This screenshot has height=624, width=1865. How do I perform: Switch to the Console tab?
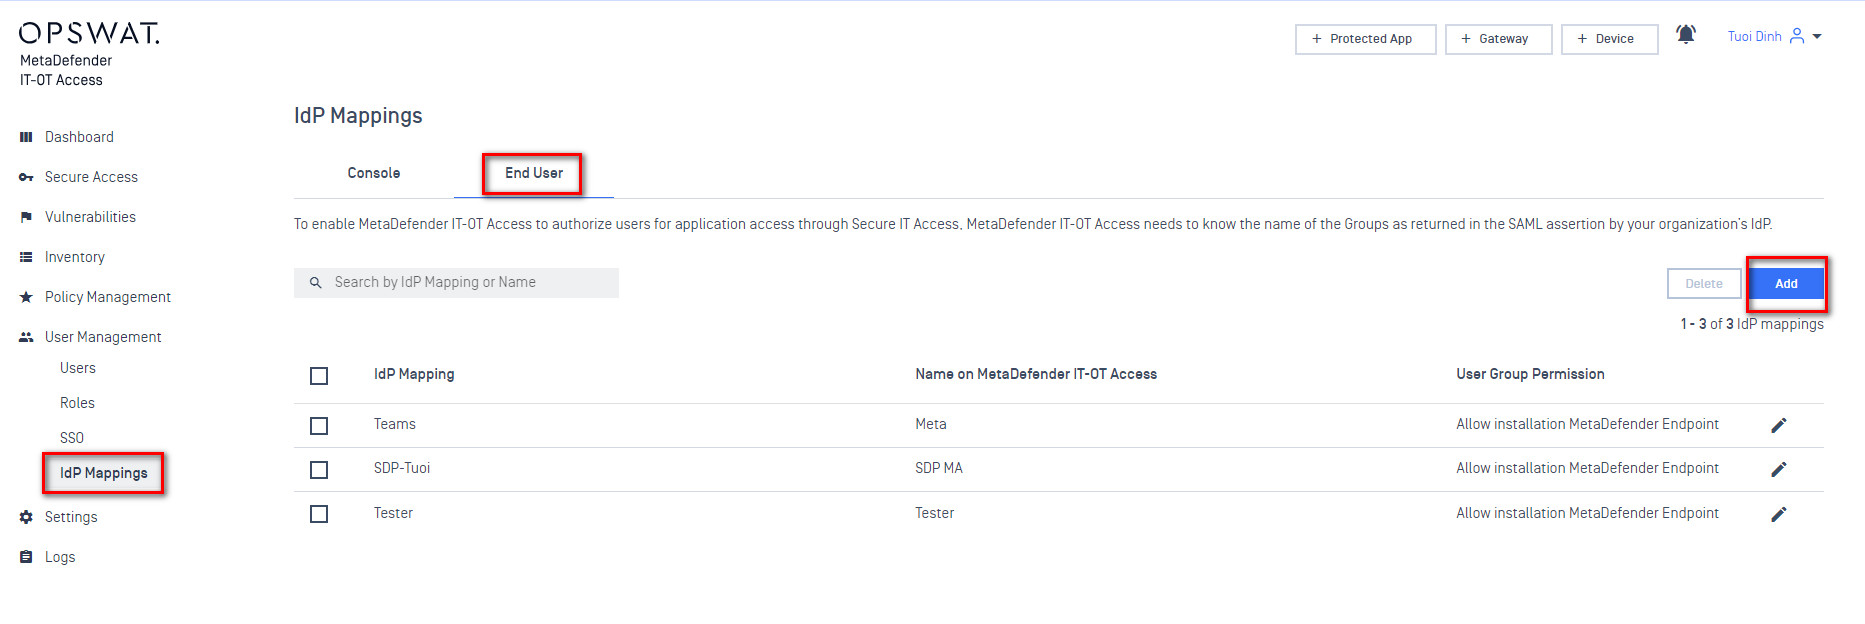pos(374,173)
